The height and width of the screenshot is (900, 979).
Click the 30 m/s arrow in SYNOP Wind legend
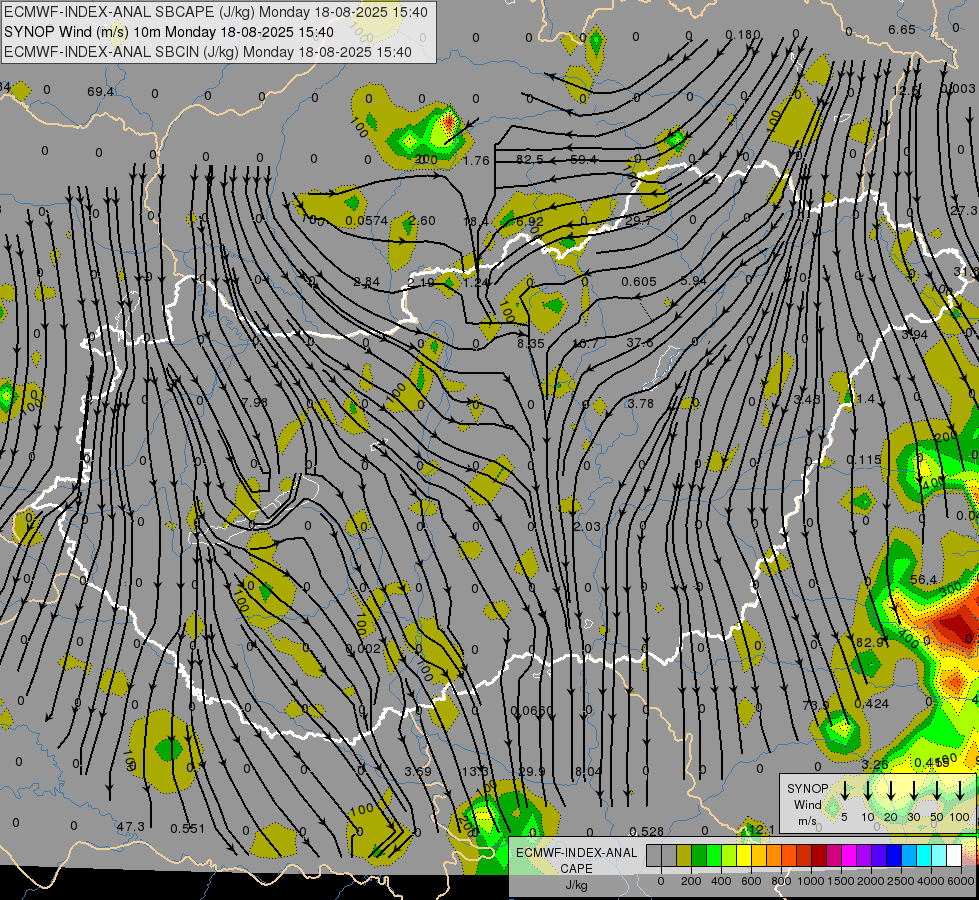tap(913, 790)
